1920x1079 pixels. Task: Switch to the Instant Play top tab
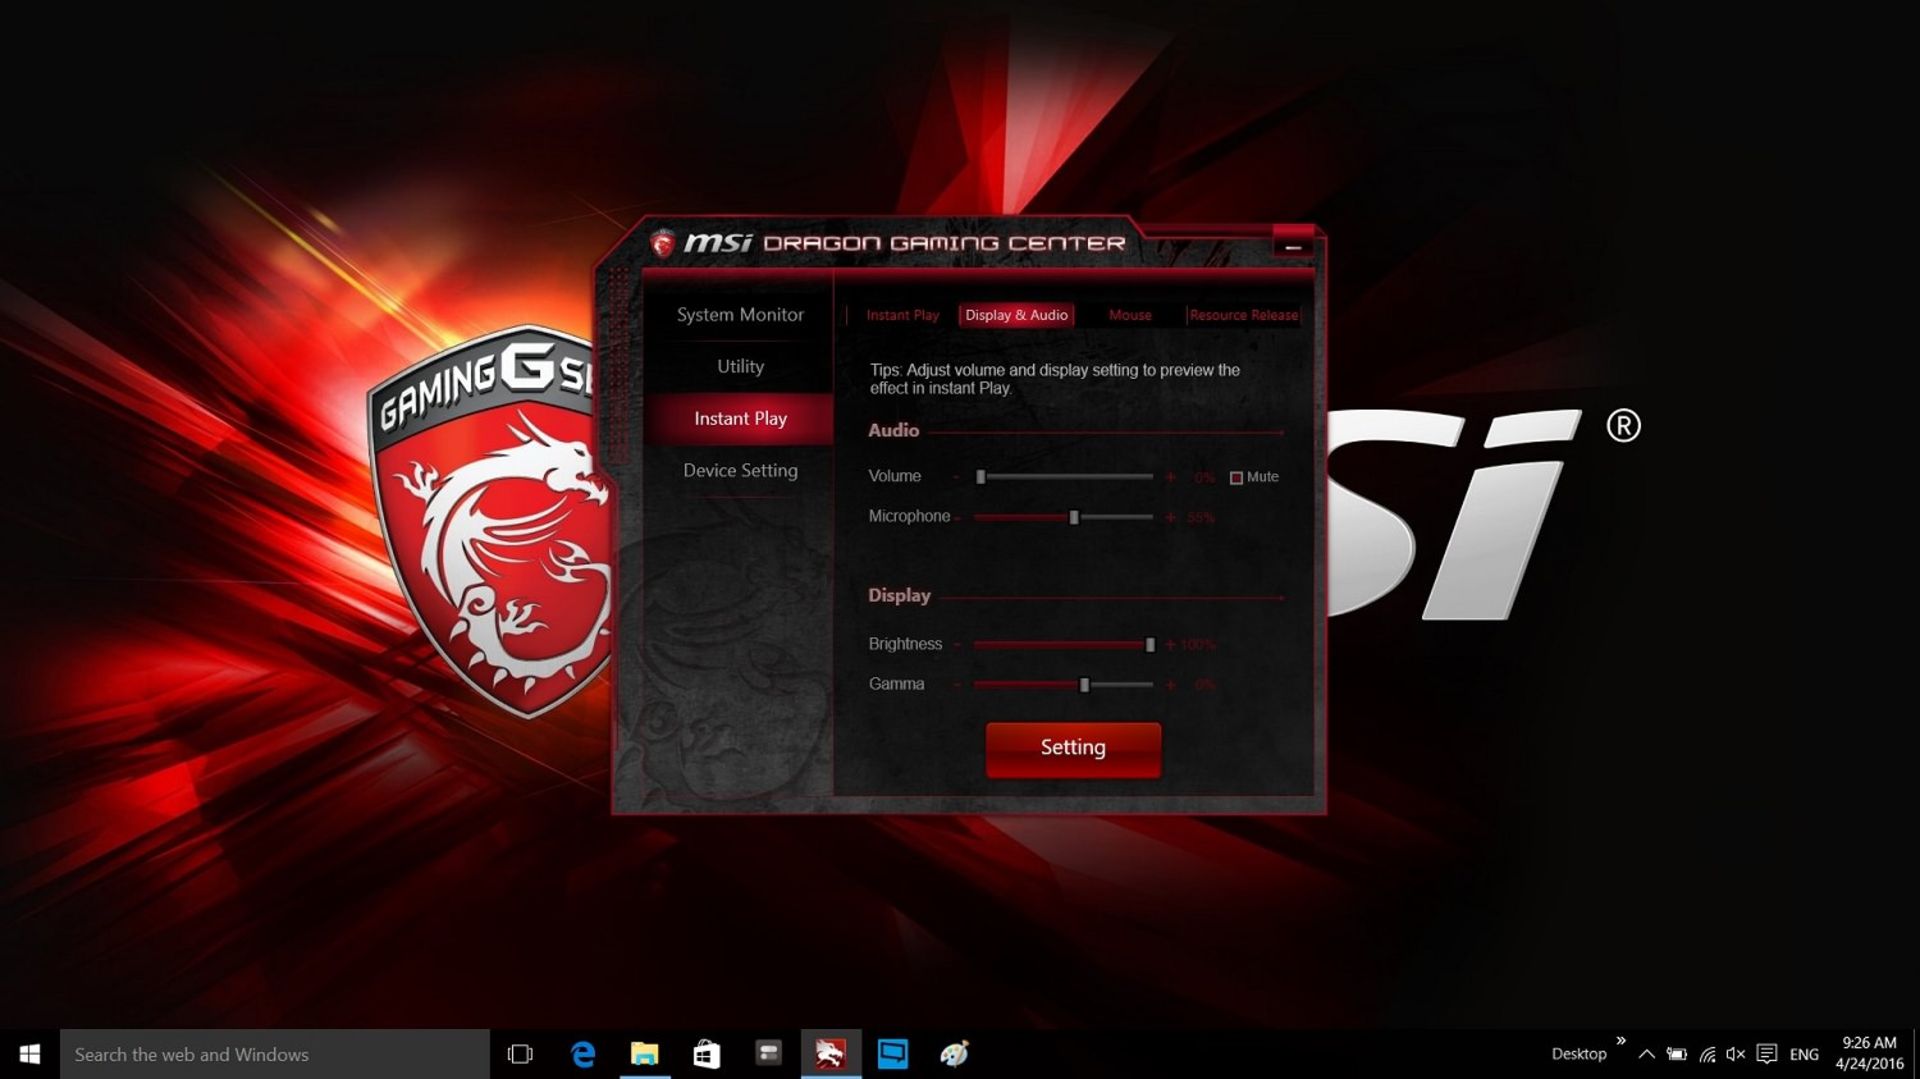pyautogui.click(x=902, y=315)
